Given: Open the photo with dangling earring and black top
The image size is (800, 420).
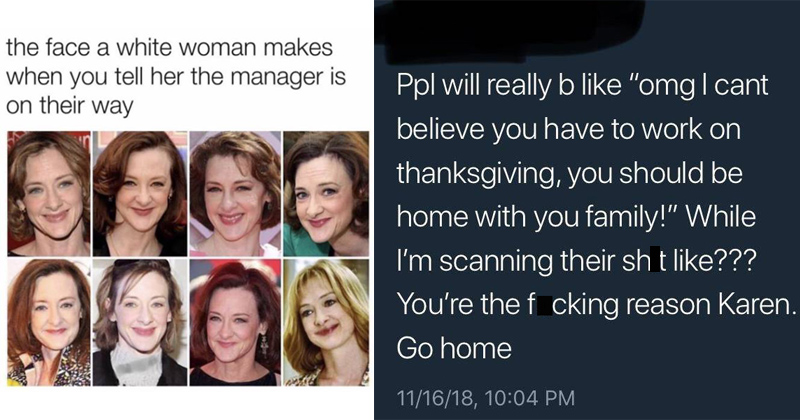Looking at the screenshot, I should pos(235,322).
